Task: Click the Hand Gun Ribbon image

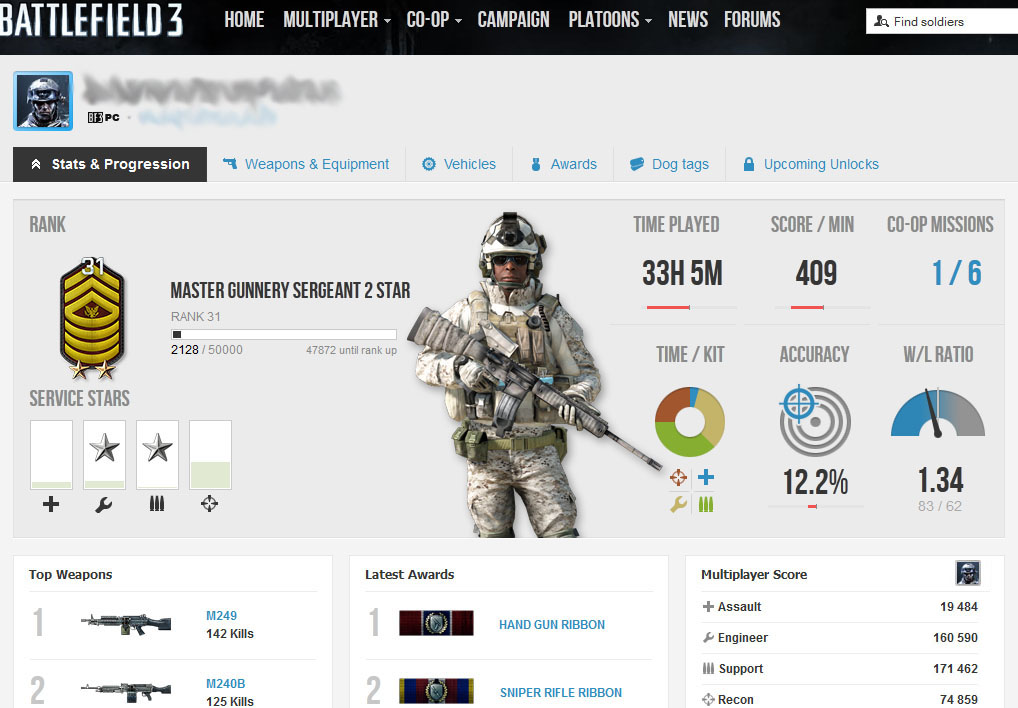Action: point(436,623)
